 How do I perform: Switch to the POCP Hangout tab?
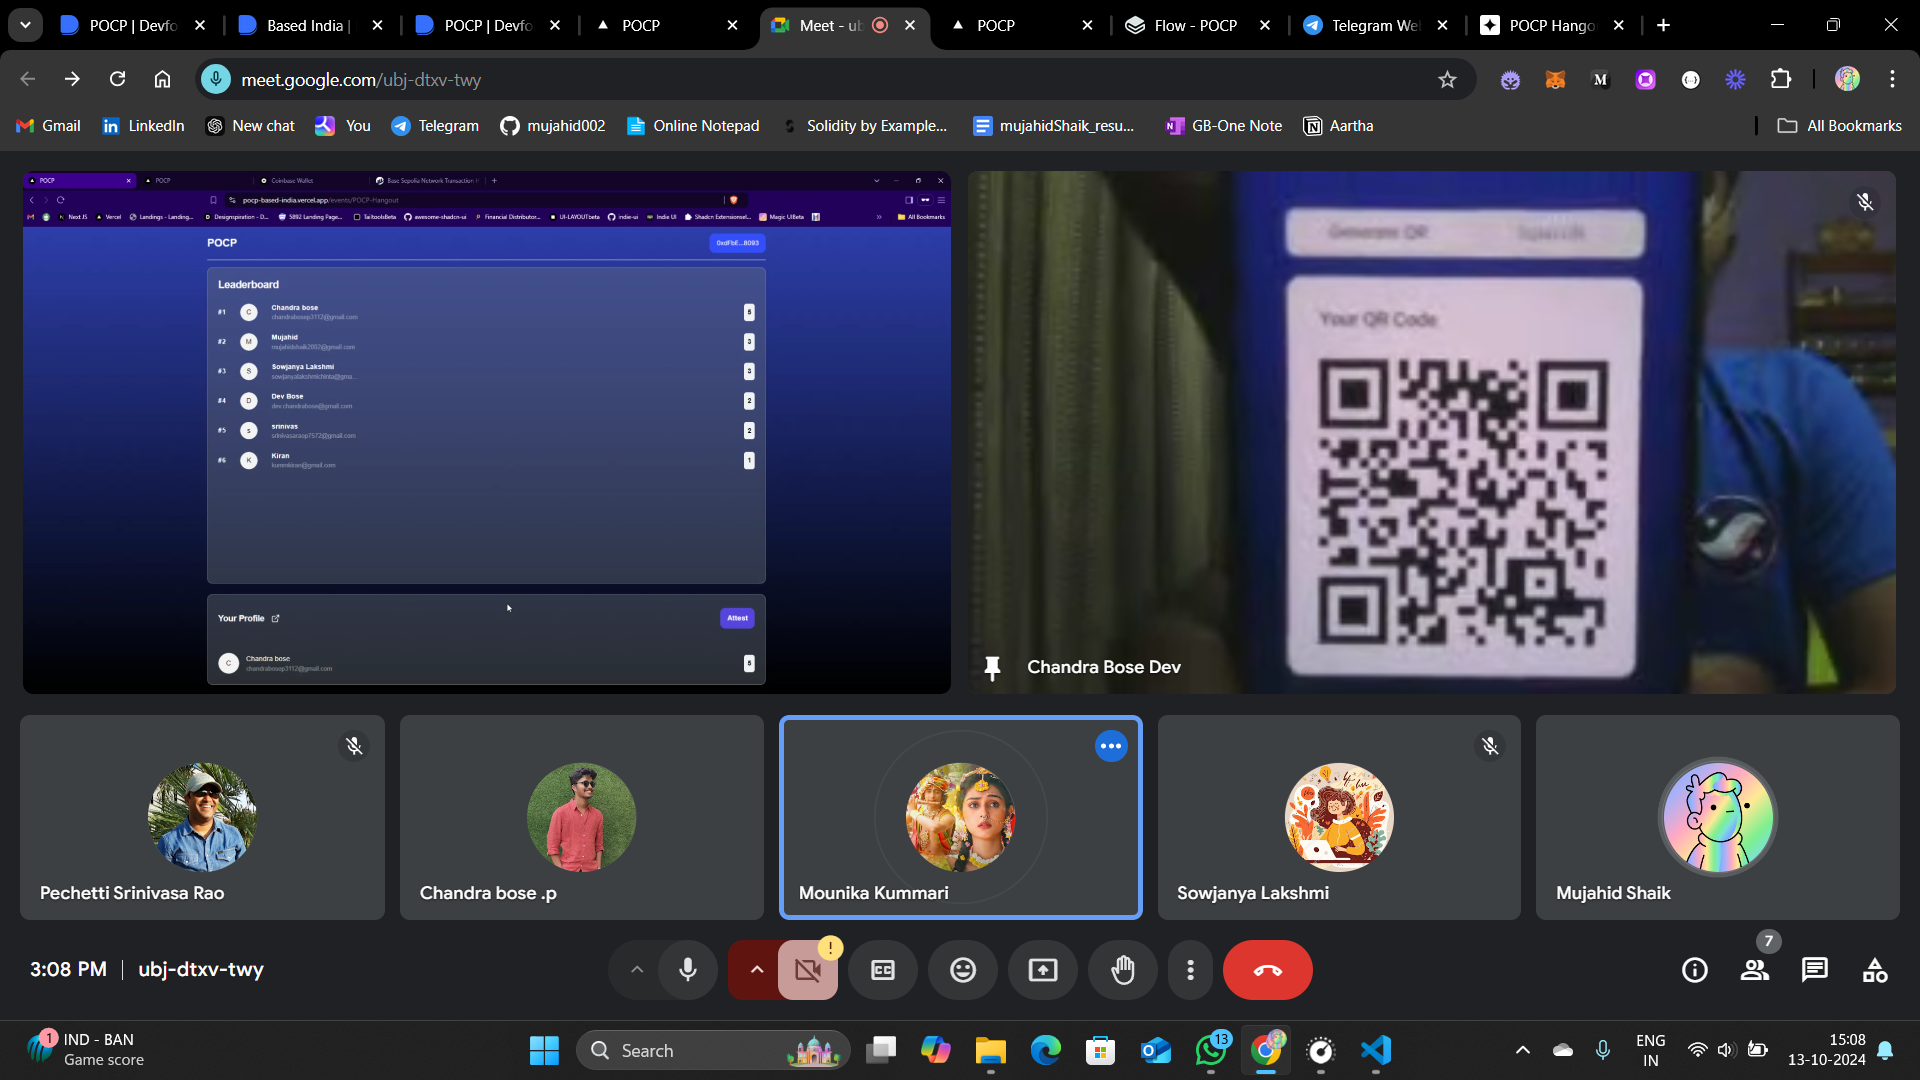tap(1551, 25)
